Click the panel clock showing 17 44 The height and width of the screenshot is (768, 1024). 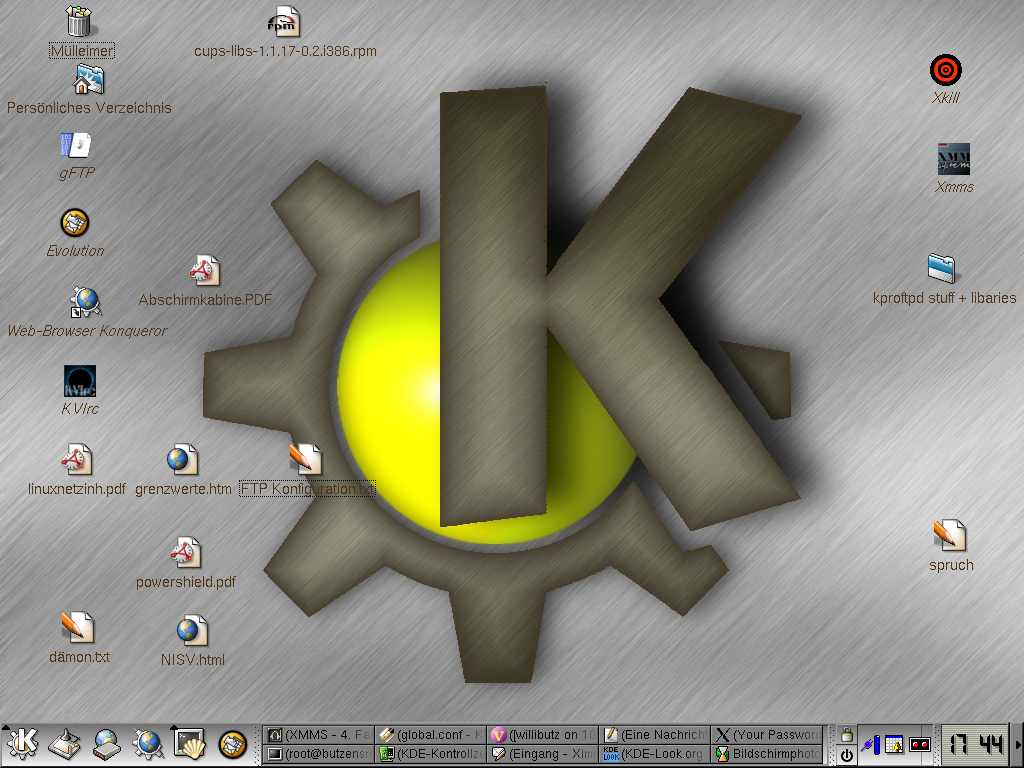pos(976,744)
